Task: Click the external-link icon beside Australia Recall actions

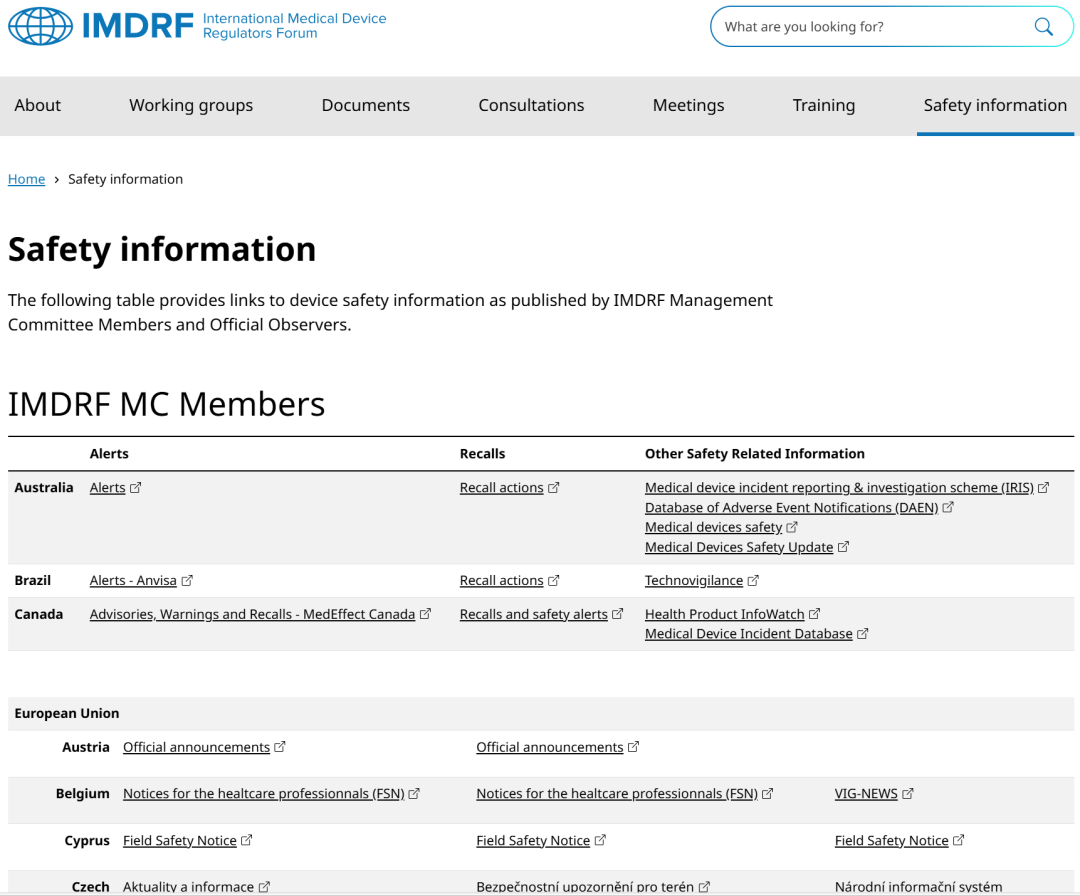Action: [554, 488]
